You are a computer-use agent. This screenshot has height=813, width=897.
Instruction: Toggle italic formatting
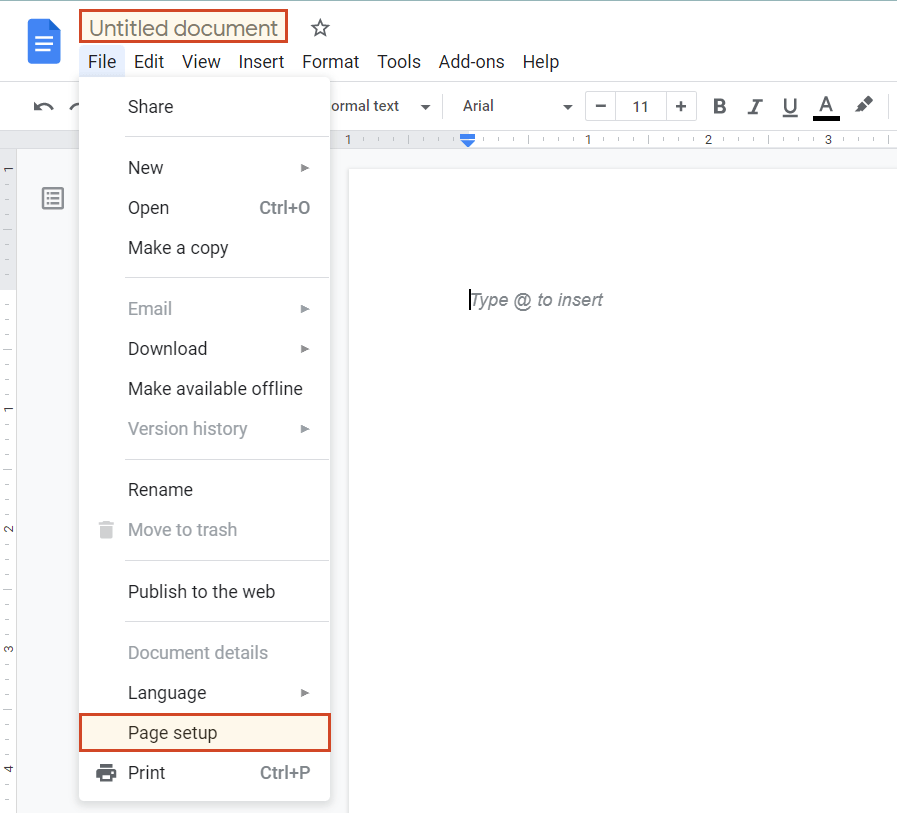754,106
